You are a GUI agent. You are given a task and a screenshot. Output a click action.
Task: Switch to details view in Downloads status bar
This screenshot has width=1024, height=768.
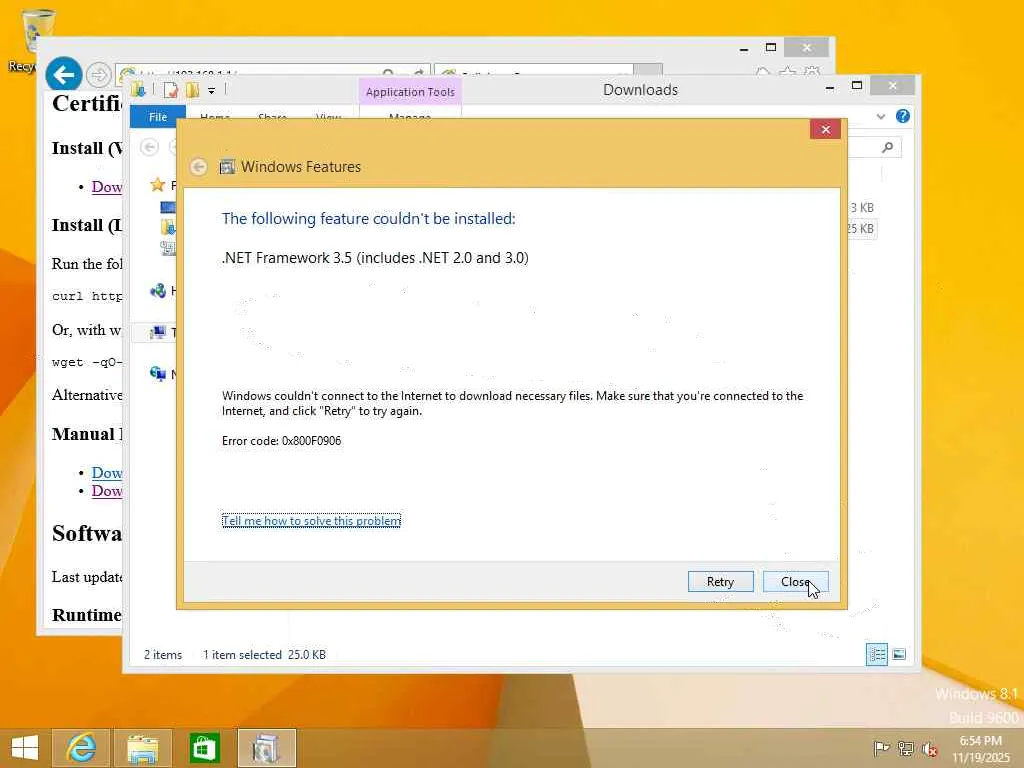pos(876,654)
